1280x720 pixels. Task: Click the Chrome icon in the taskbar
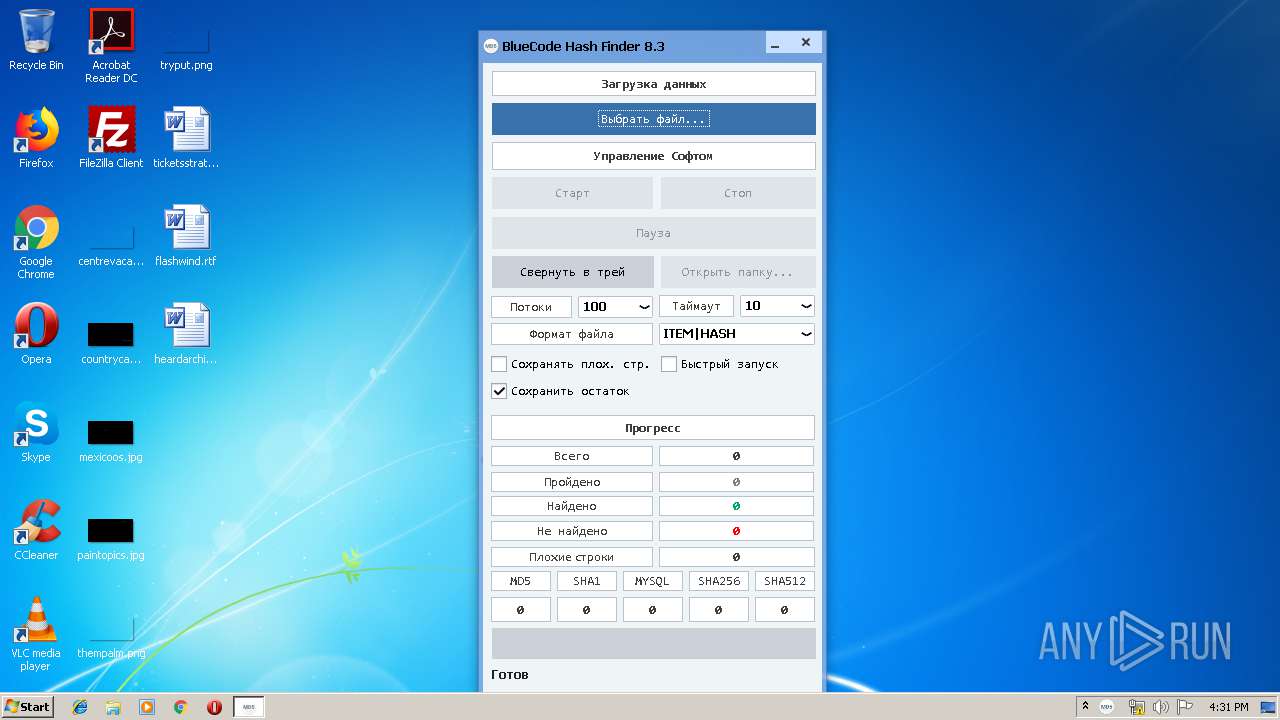pos(181,707)
